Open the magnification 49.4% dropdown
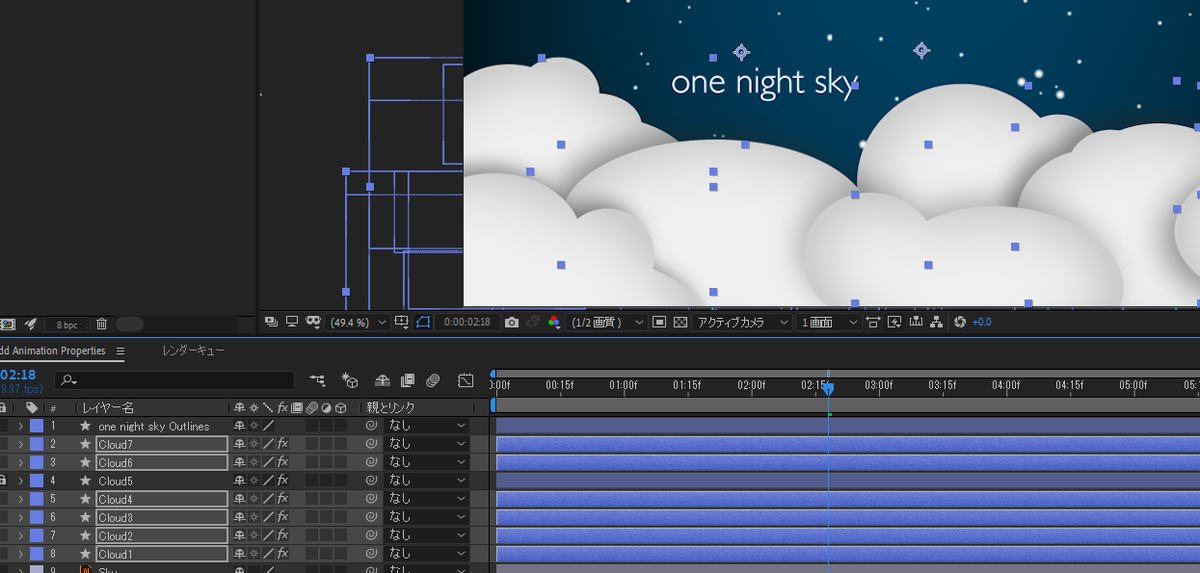Image resolution: width=1200 pixels, height=573 pixels. 358,322
